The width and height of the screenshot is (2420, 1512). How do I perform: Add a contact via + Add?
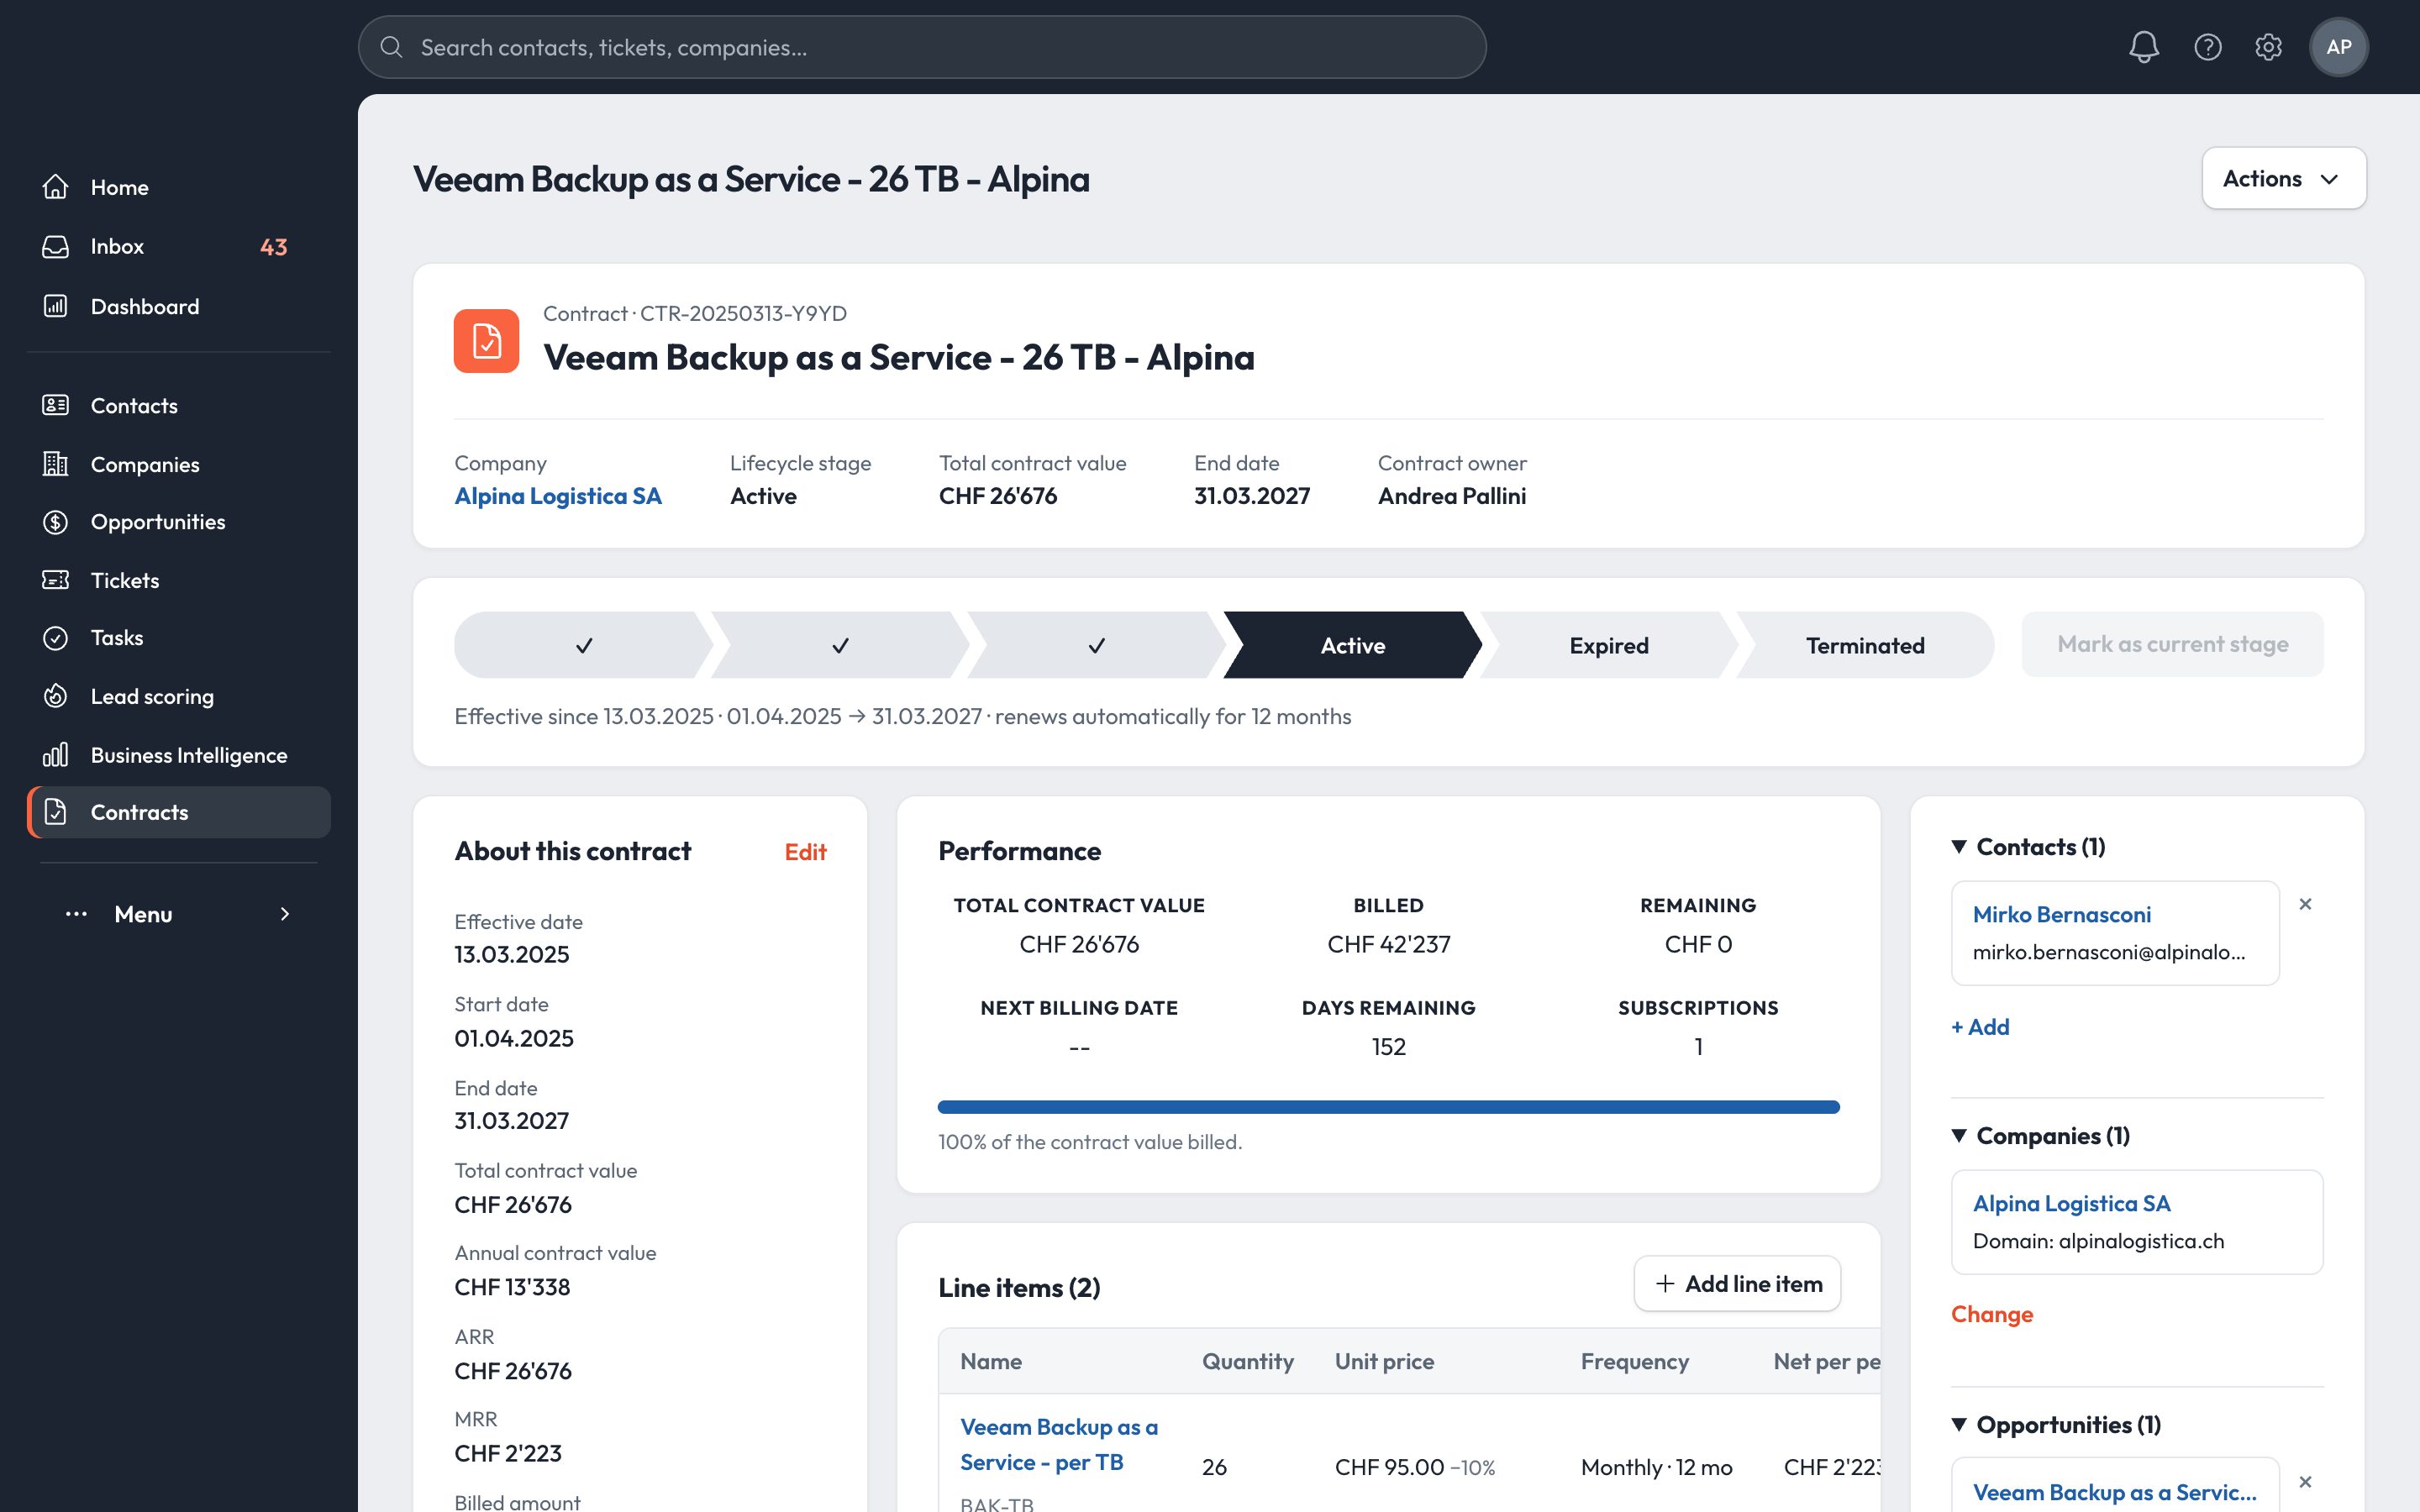[1980, 1027]
